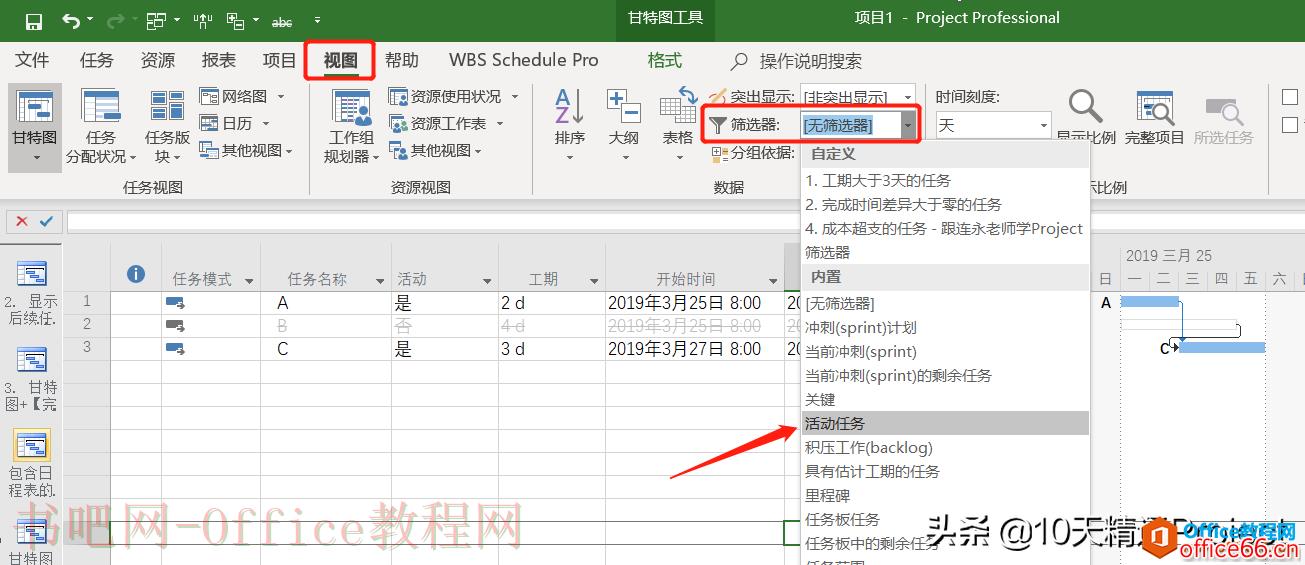This screenshot has height=565, width=1305.
Task: Open the Filter (筛选器) combo box arrow
Action: [907, 125]
